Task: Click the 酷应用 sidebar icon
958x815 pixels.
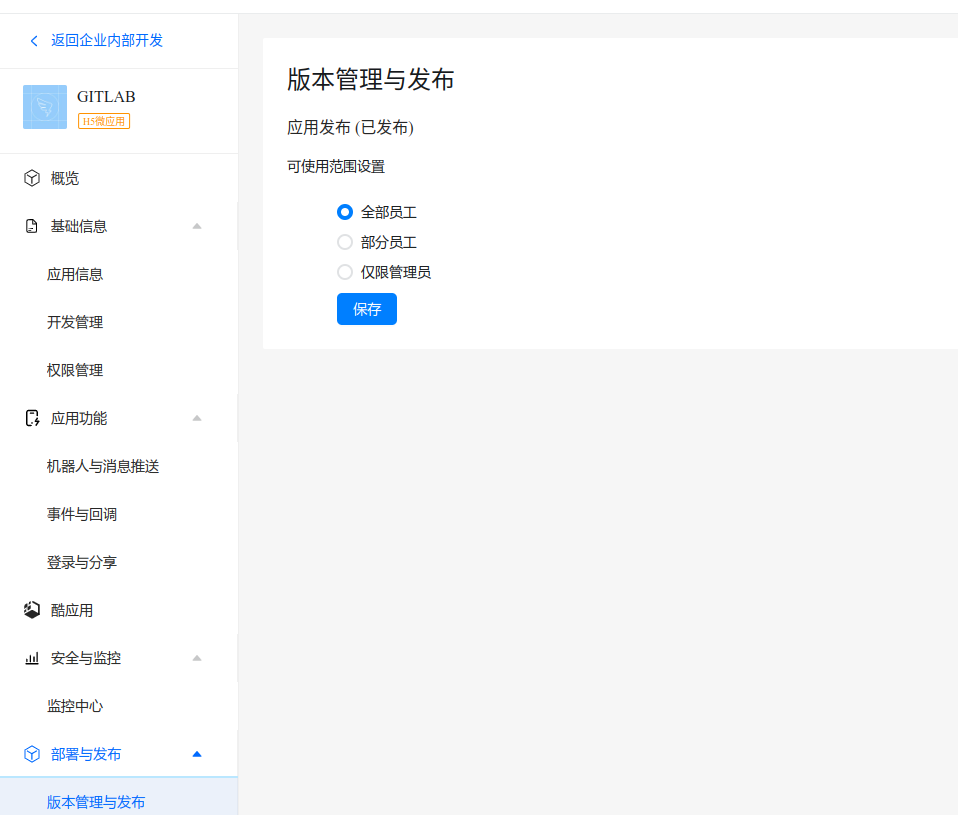Action: pos(32,610)
